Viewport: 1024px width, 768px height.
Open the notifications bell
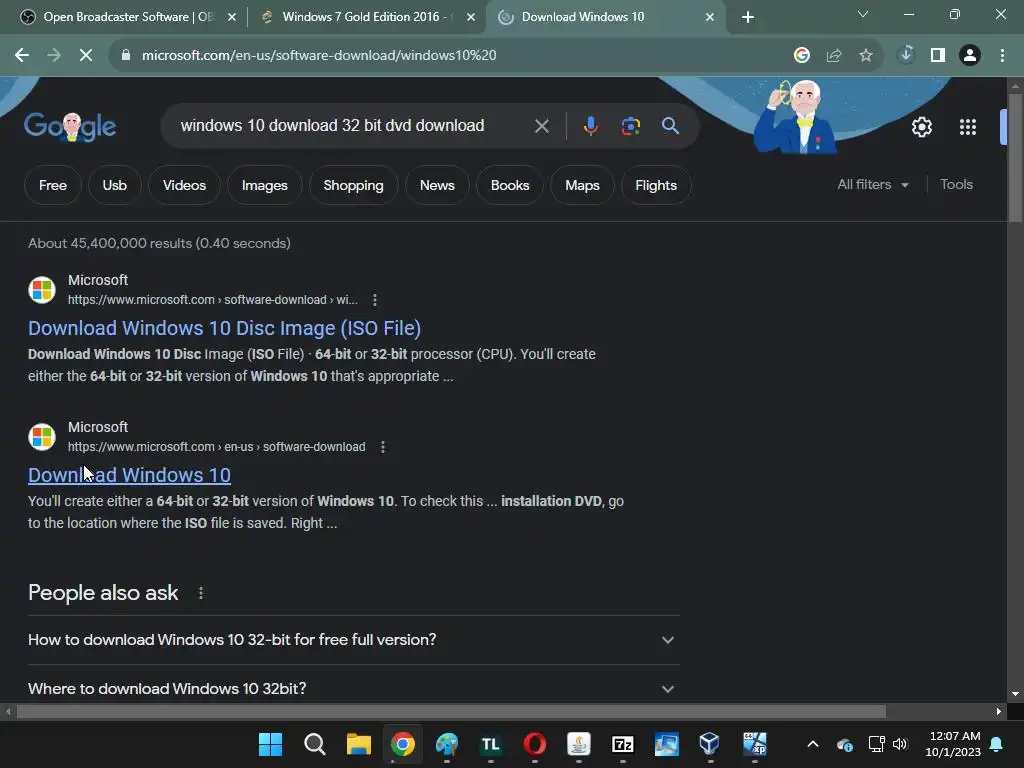tap(997, 744)
